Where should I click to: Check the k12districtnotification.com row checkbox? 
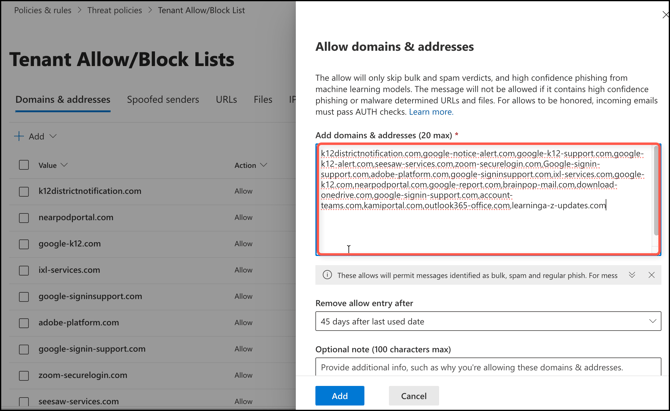pyautogui.click(x=23, y=191)
